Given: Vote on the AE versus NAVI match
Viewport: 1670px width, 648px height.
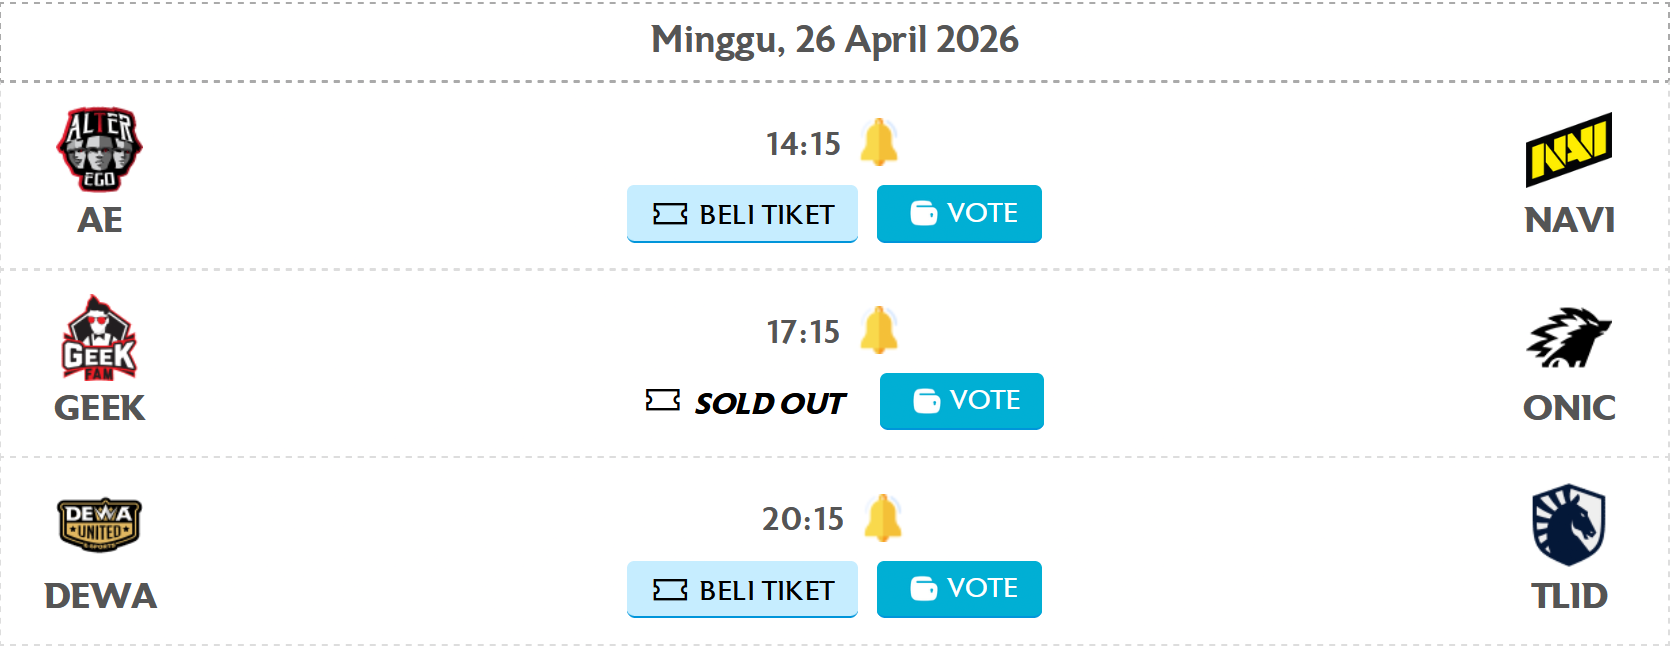Looking at the screenshot, I should tap(959, 213).
